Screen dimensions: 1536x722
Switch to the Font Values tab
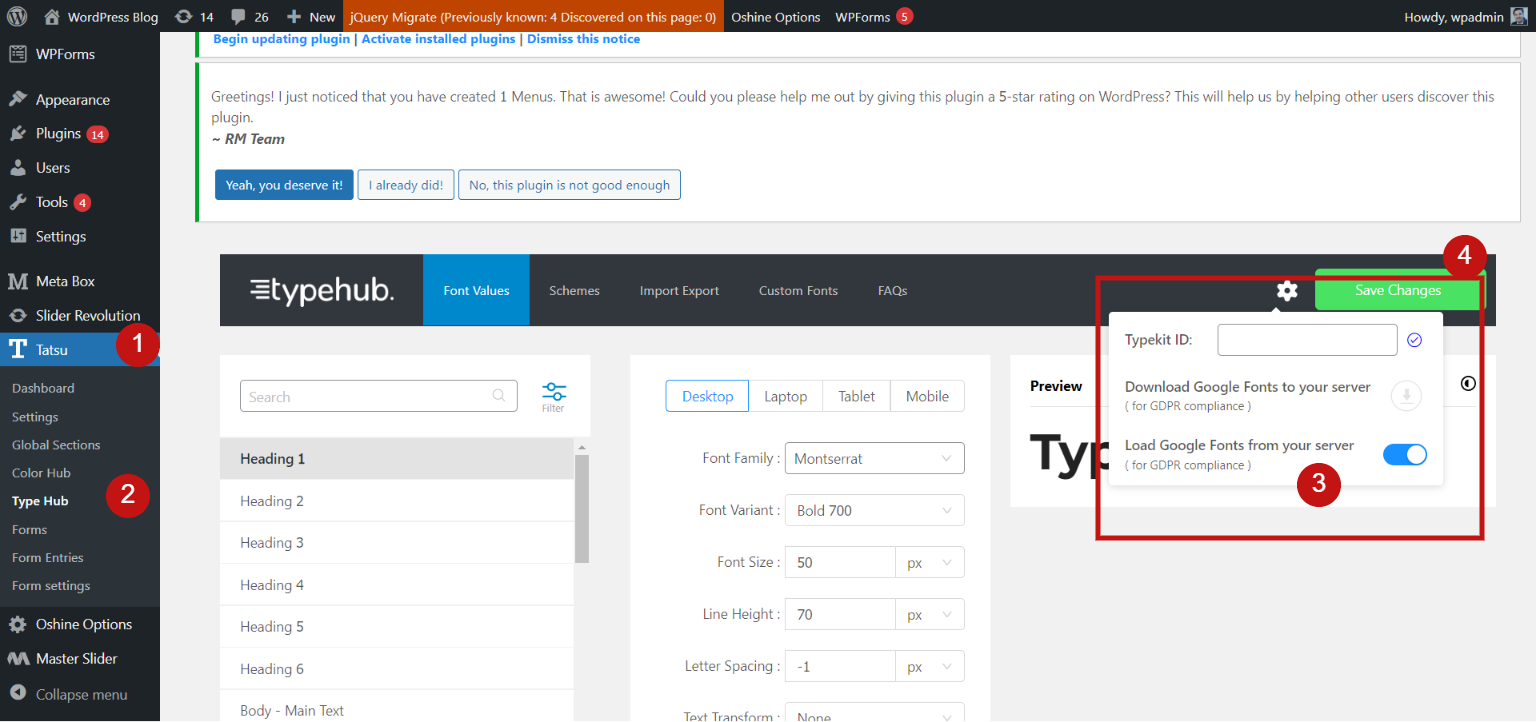(x=476, y=290)
